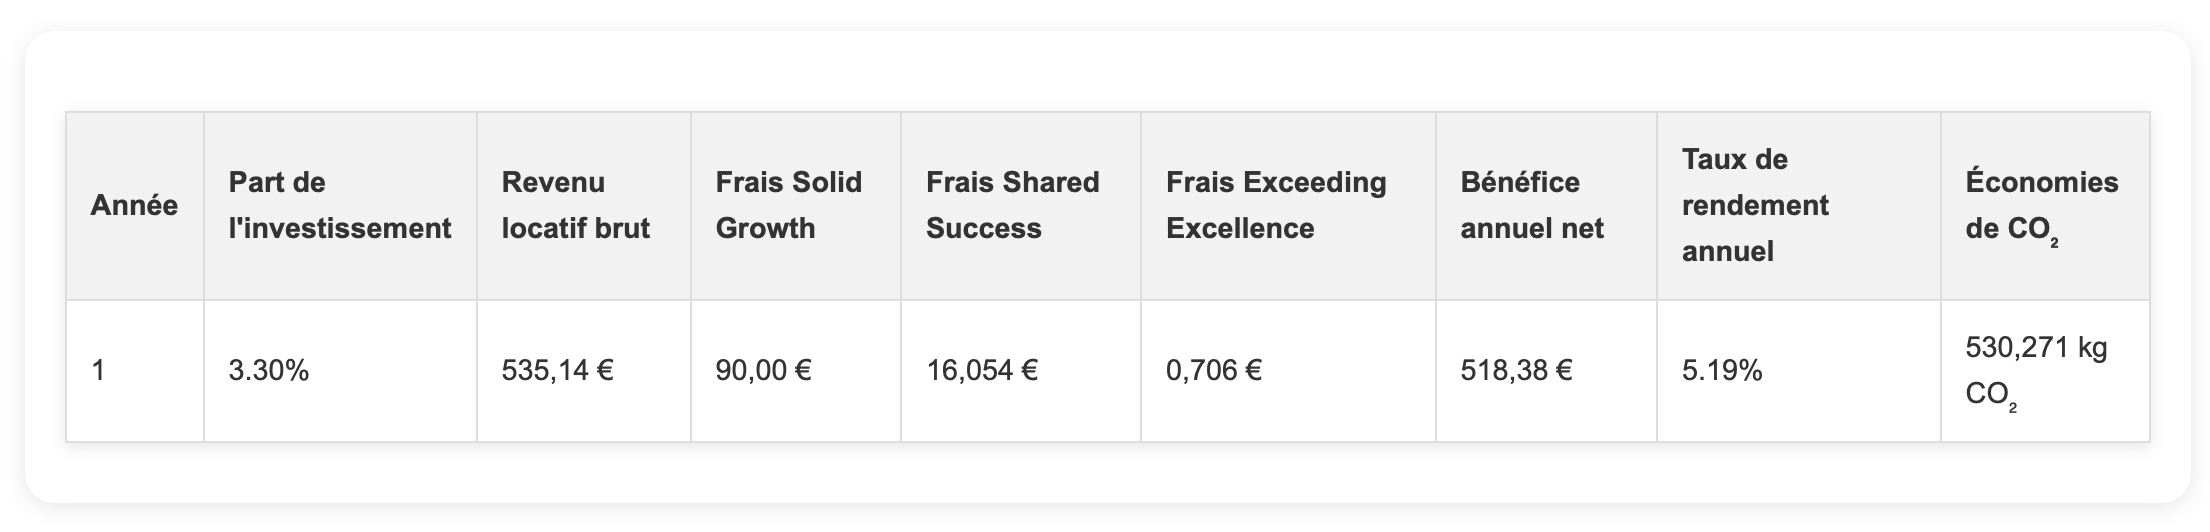Select the Frais Exceeding Excellence header
Screen dimensions: 2210x532
point(1276,206)
